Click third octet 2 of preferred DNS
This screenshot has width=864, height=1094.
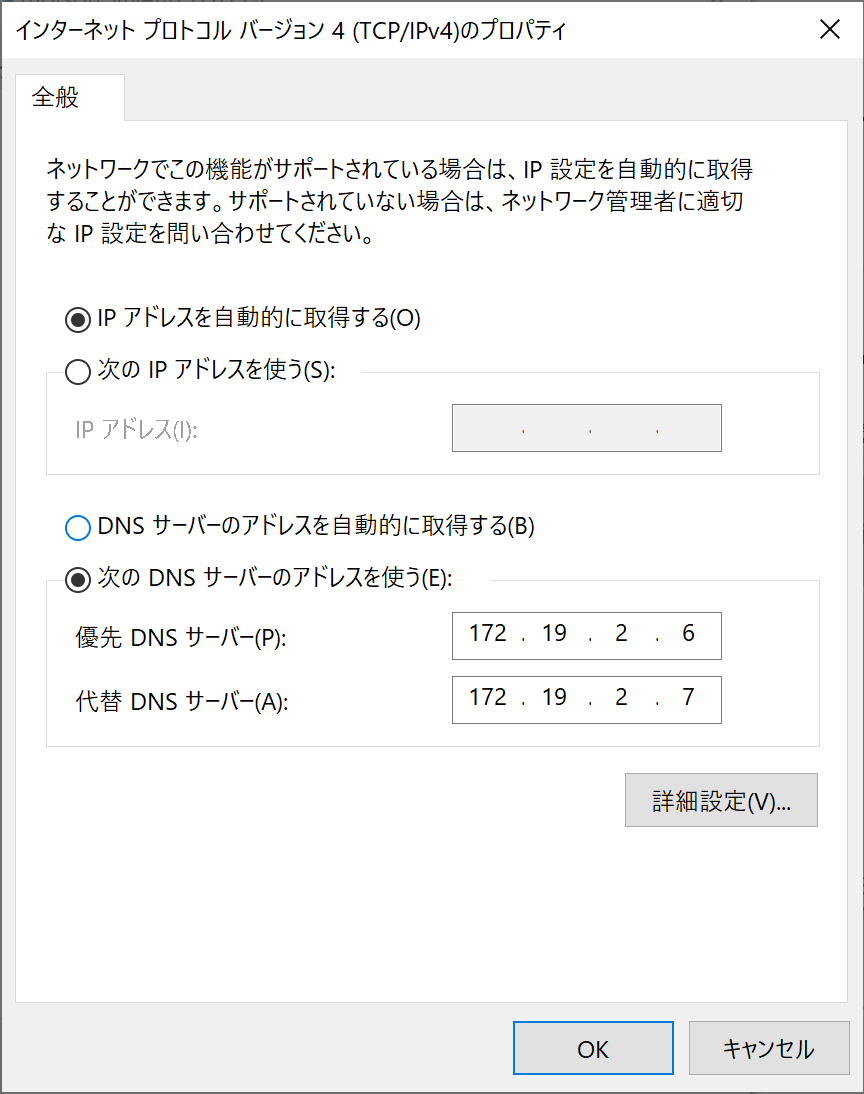point(621,634)
